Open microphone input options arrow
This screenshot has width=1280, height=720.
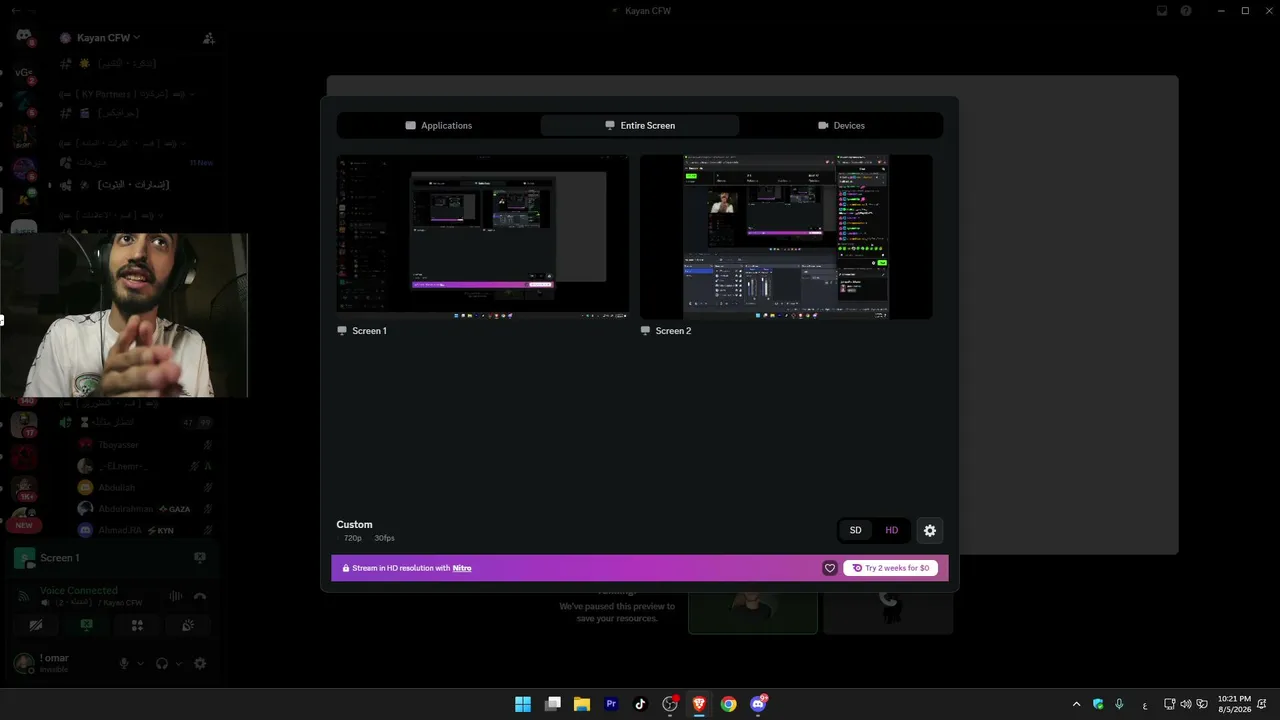140,663
